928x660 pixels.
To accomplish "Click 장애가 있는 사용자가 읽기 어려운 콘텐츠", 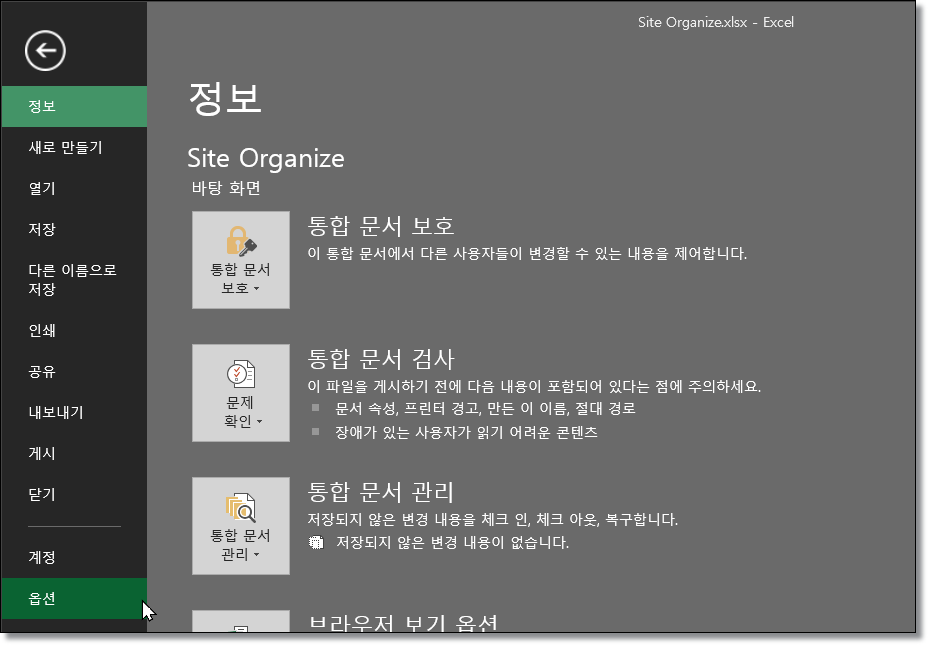I will [466, 433].
